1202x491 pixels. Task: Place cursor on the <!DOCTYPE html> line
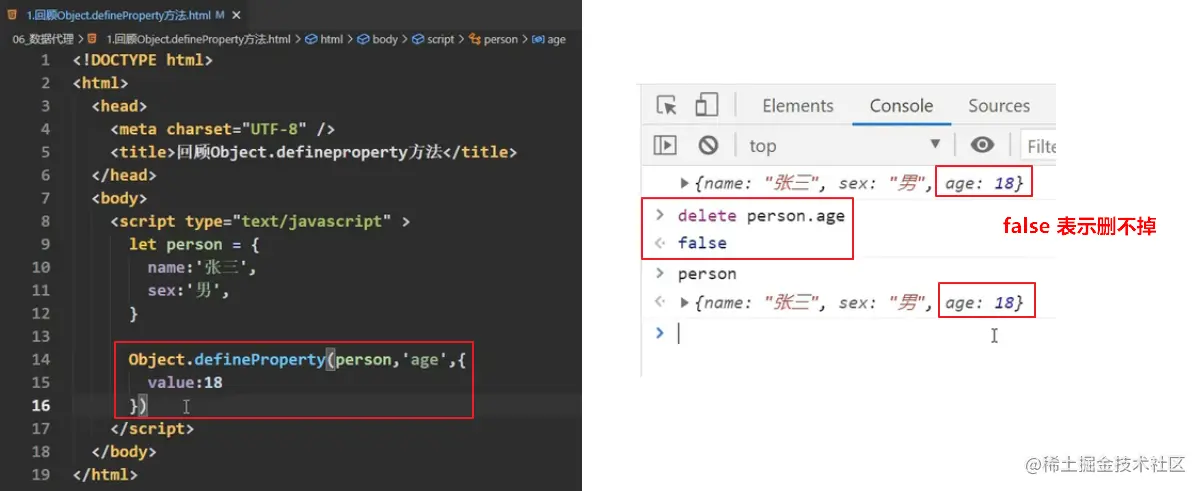(143, 60)
